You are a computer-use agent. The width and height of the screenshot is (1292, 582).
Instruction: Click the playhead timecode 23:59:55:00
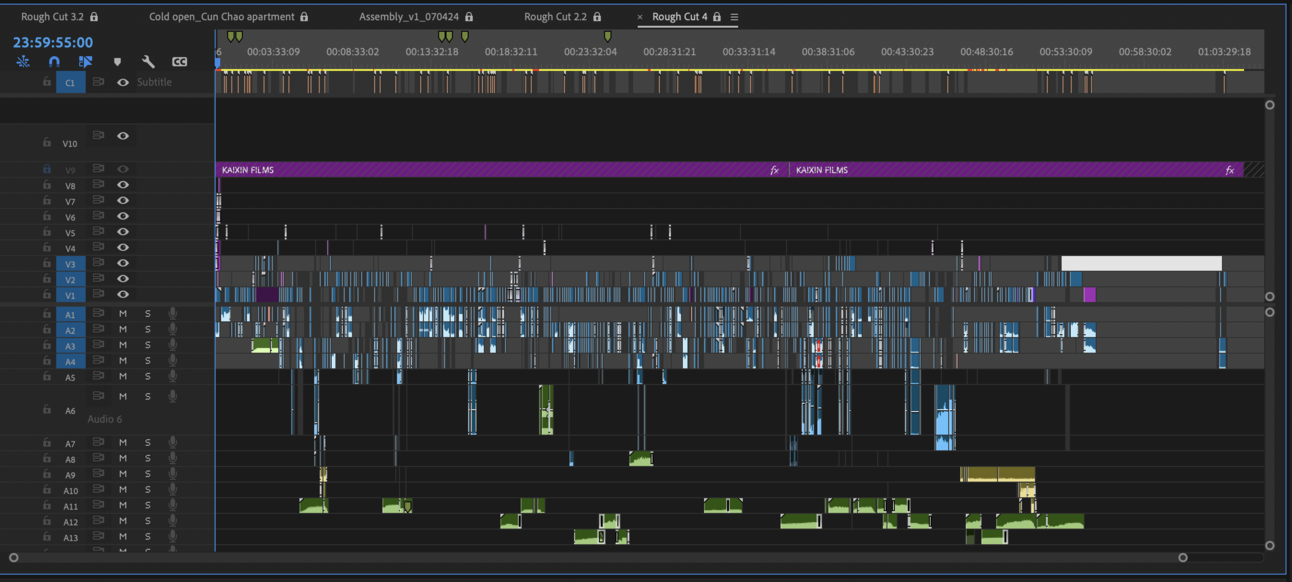(53, 42)
